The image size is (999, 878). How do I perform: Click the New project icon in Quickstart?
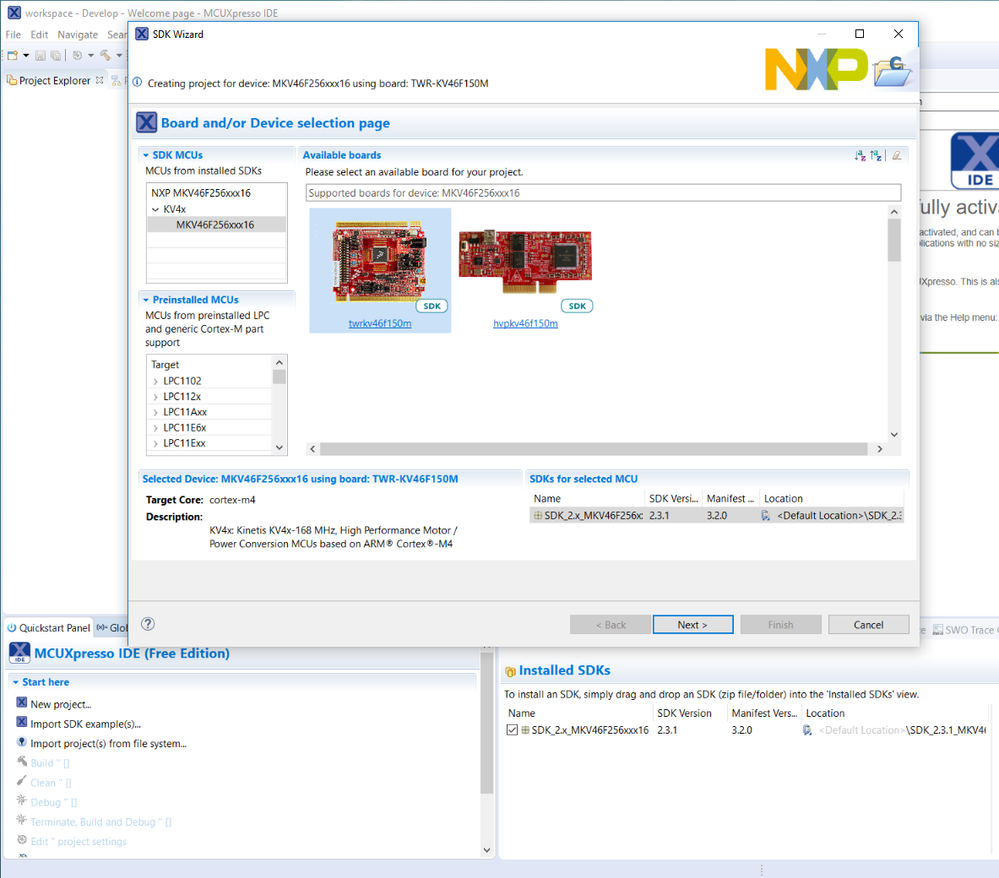(22, 702)
